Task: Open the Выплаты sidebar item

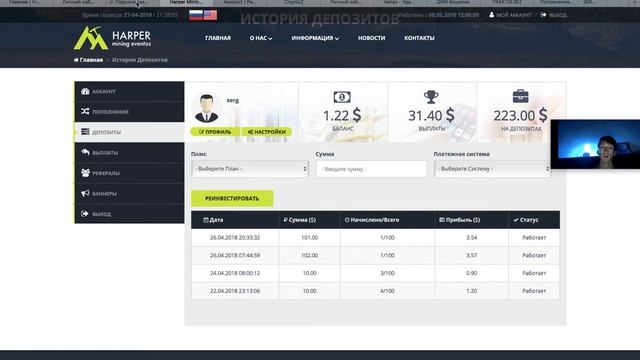Action: pyautogui.click(x=129, y=152)
